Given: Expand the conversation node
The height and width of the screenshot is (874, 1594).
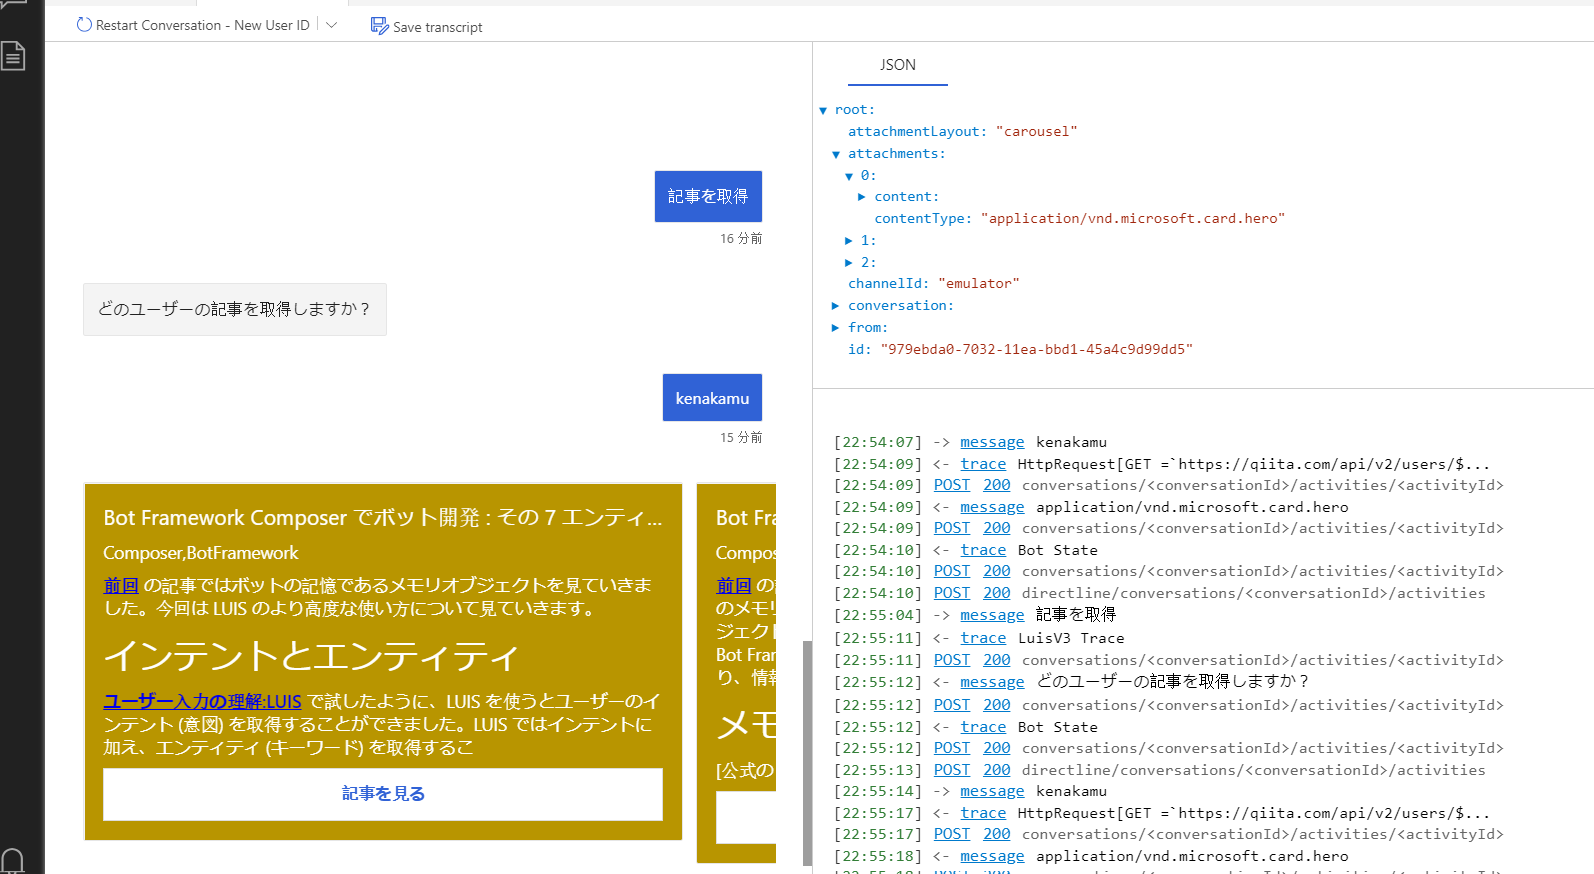Looking at the screenshot, I should [x=836, y=306].
